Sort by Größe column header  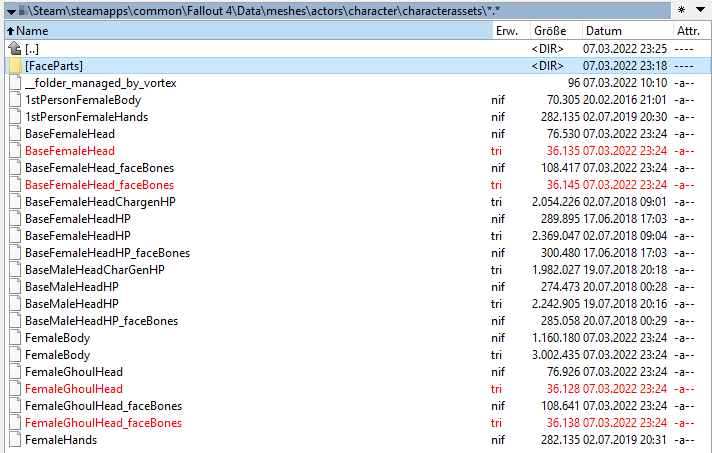tap(556, 31)
